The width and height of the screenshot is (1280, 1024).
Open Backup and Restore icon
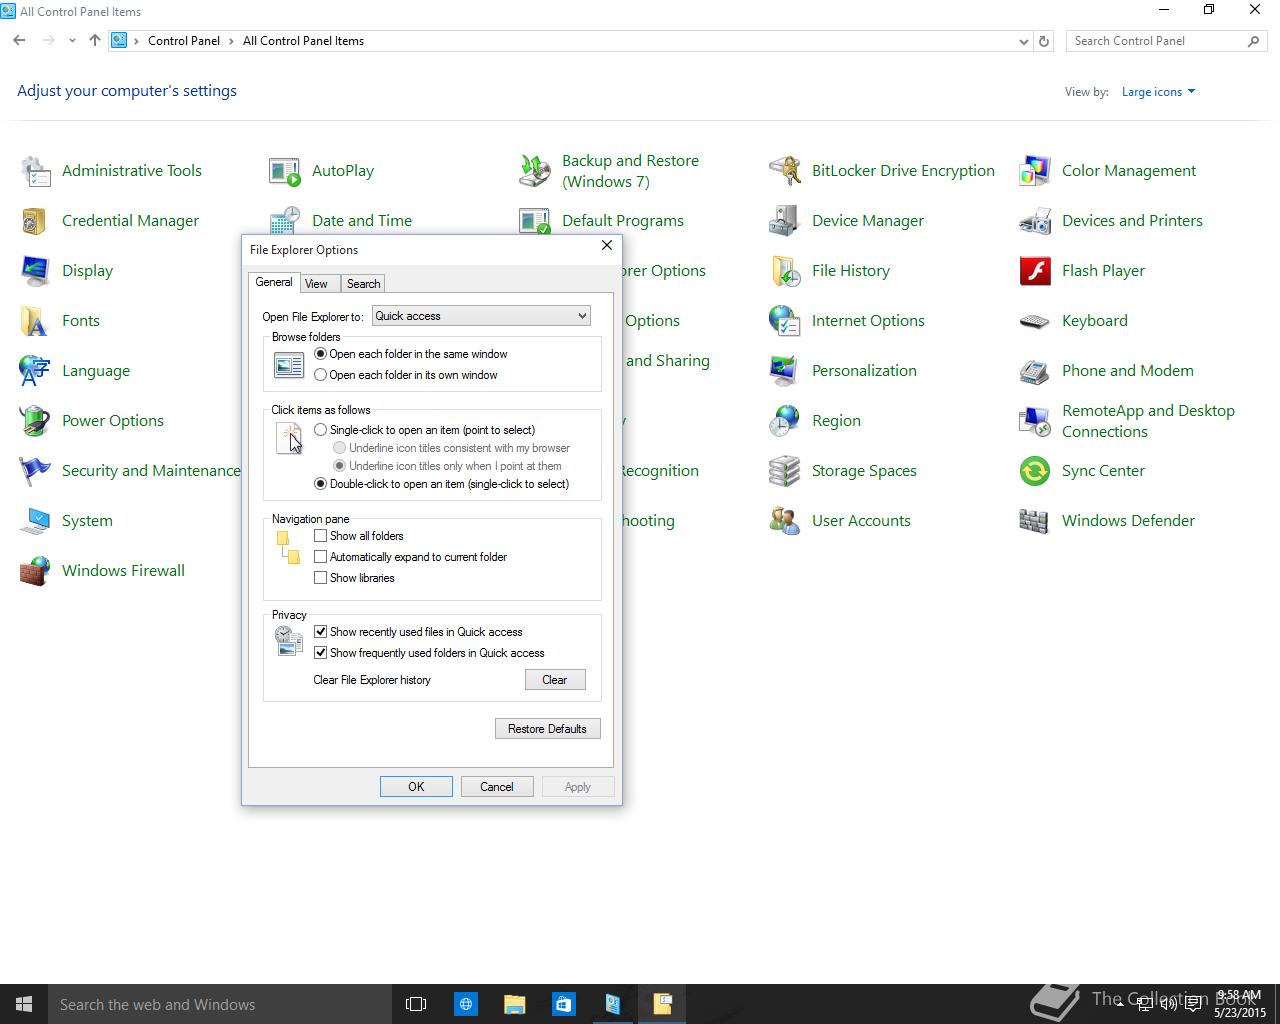click(x=535, y=171)
